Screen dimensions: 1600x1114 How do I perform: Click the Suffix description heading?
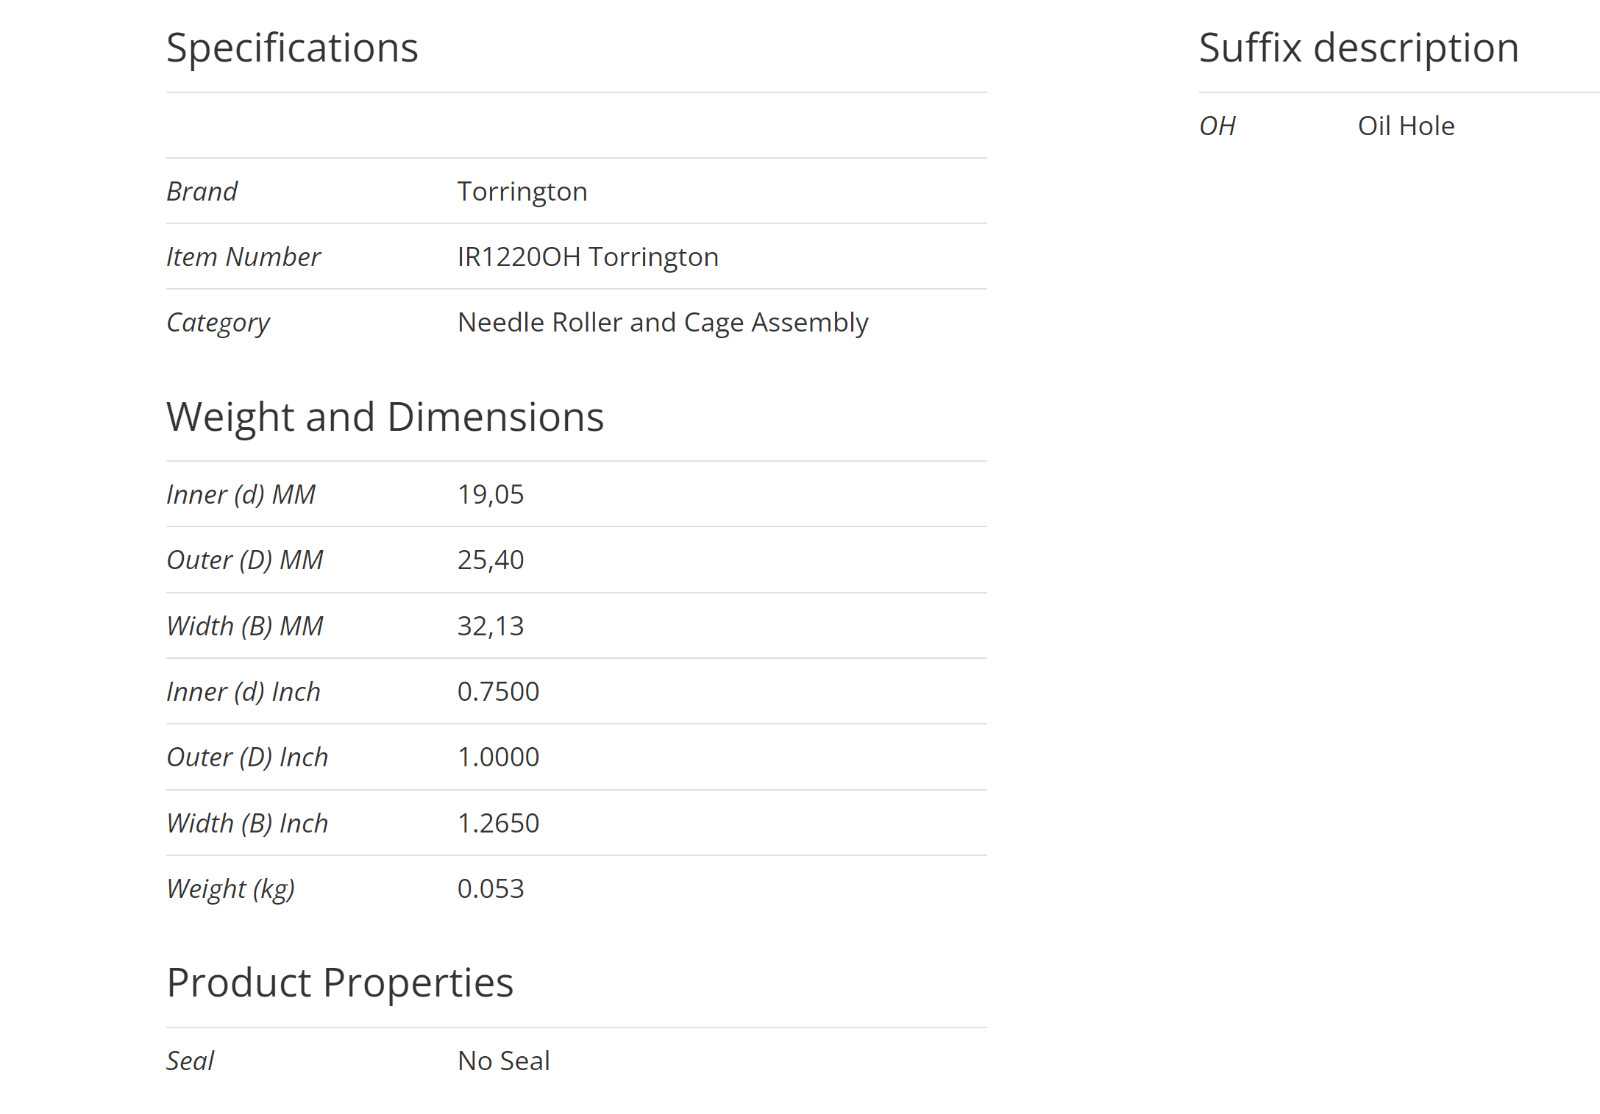tap(1359, 48)
